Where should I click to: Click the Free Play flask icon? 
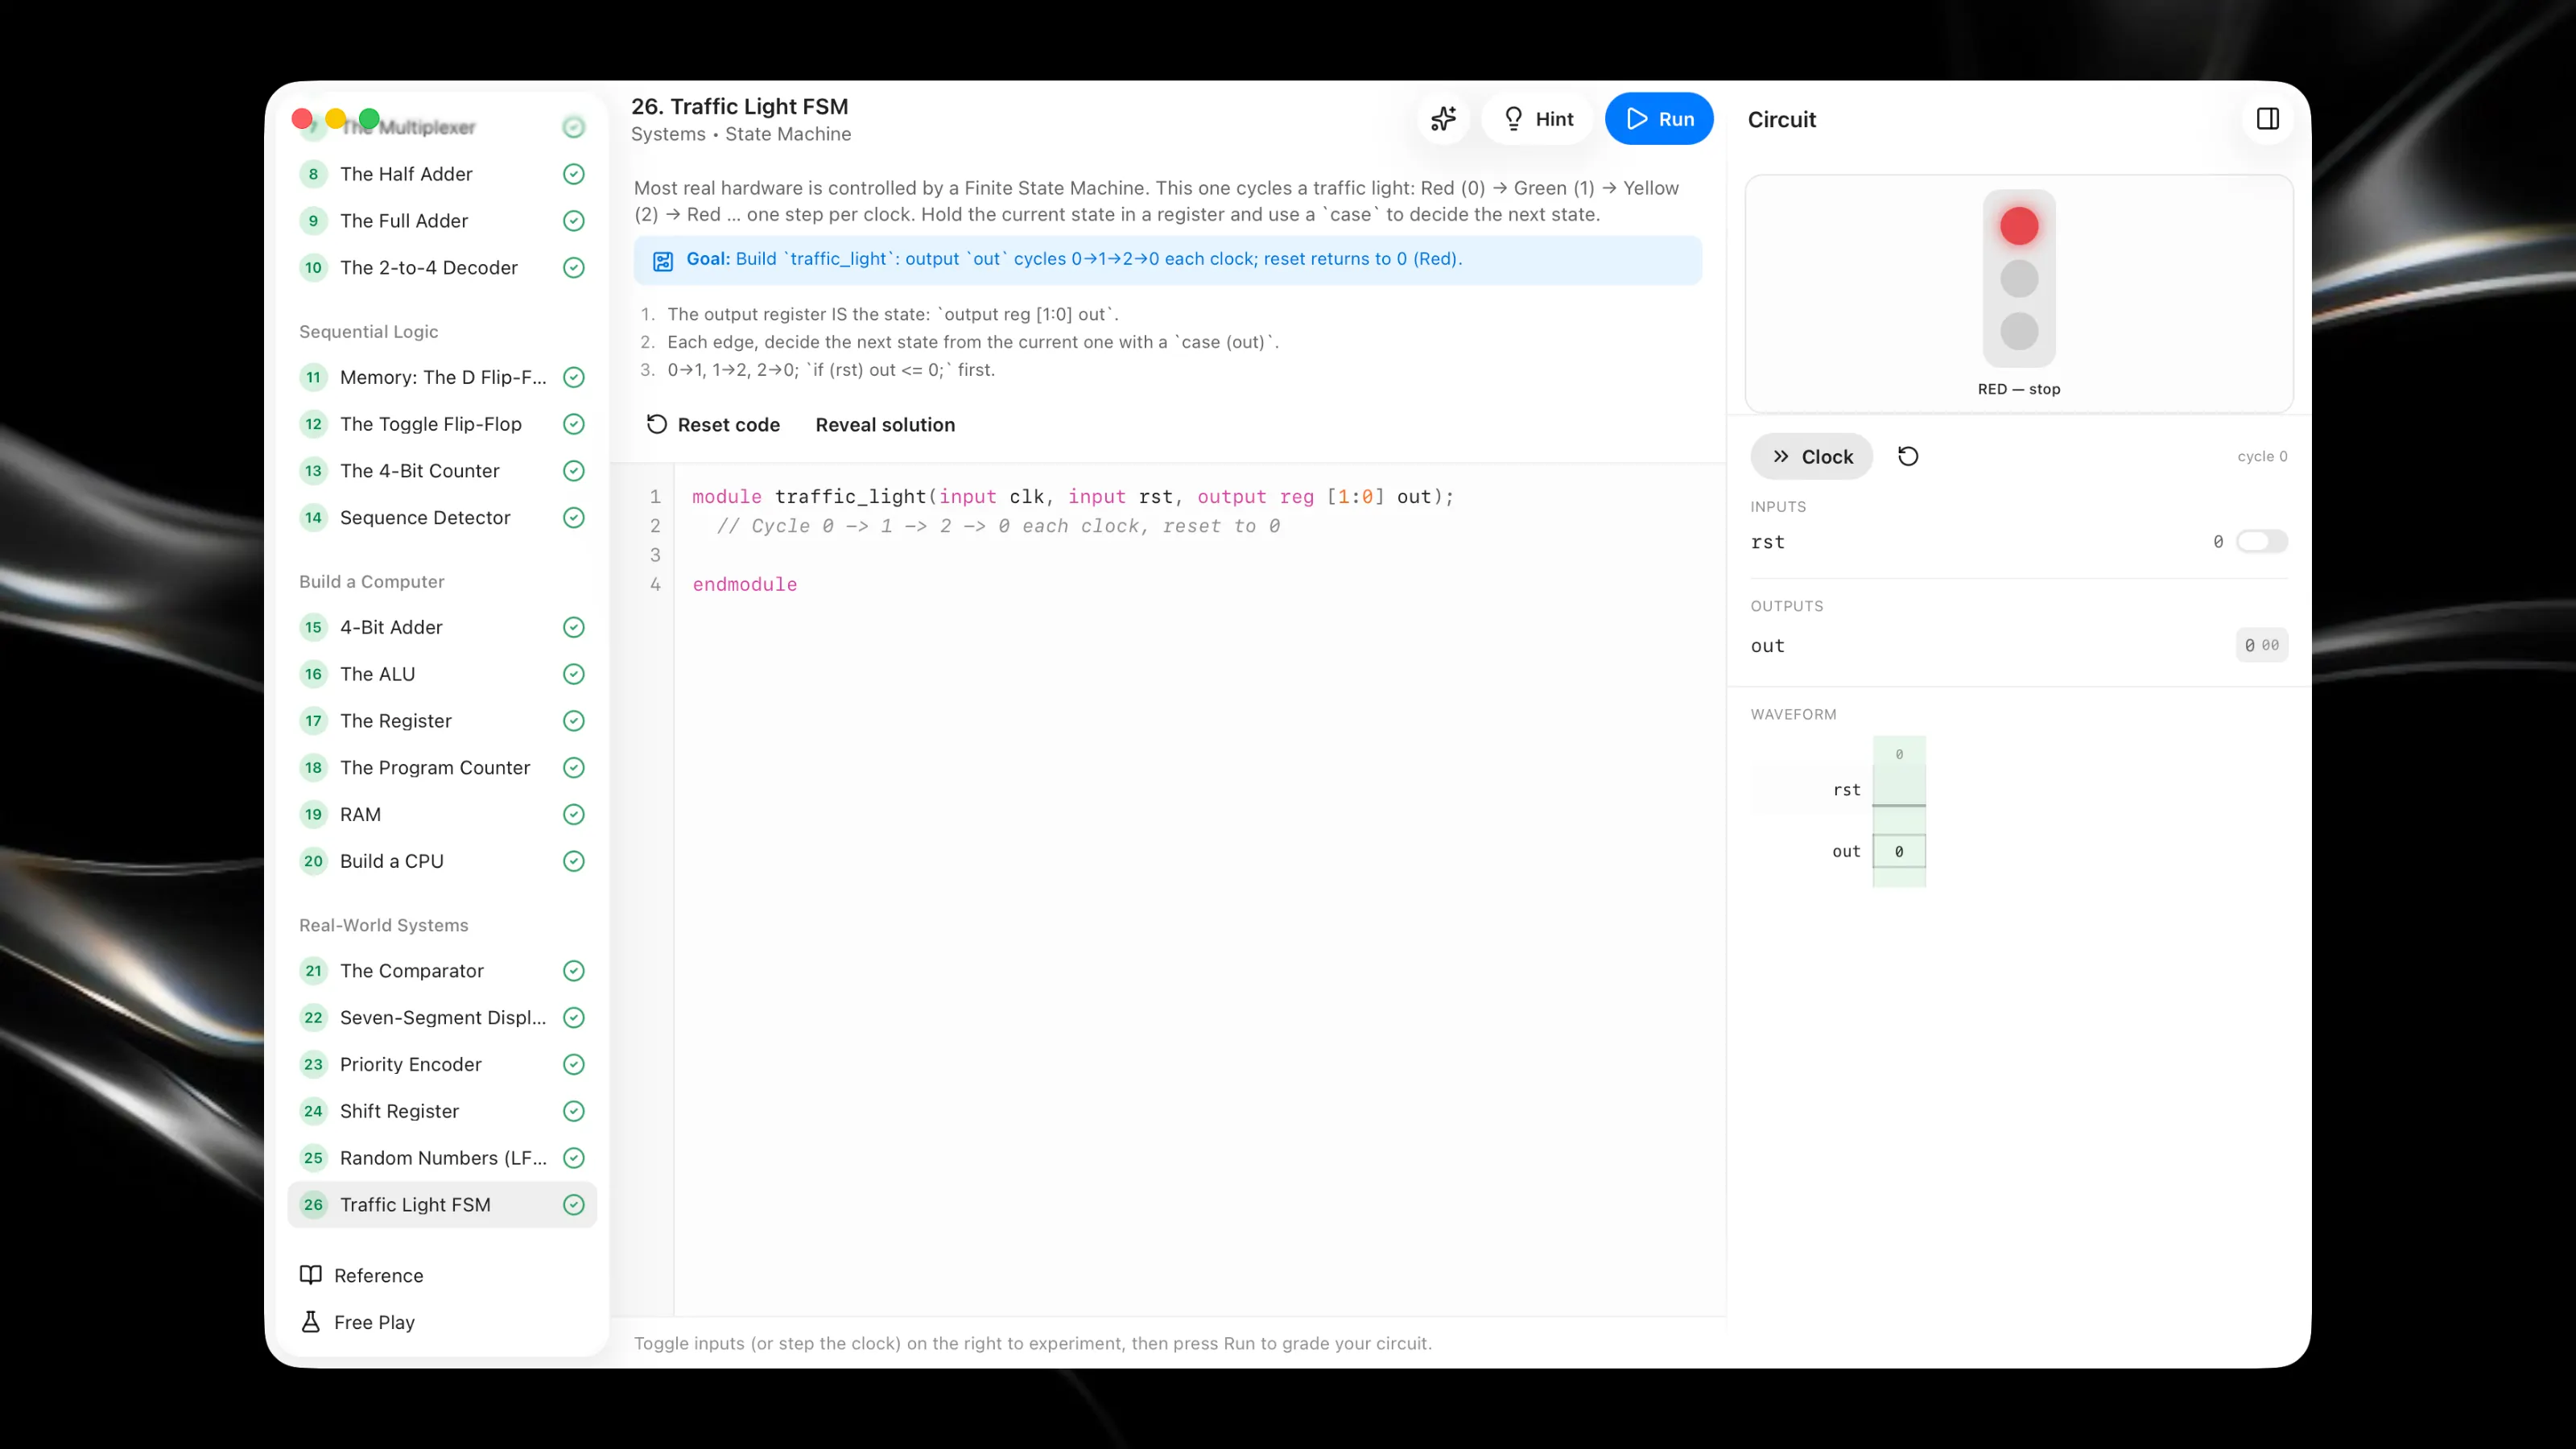tap(311, 1322)
